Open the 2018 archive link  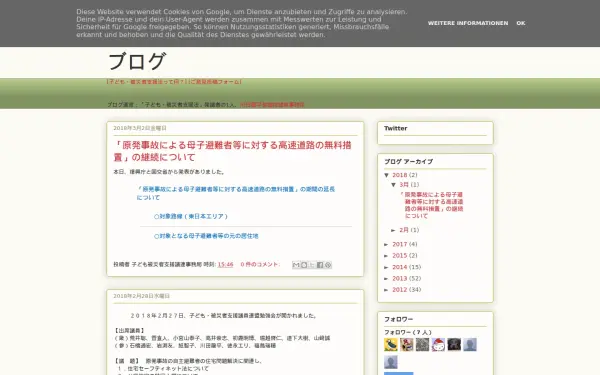(x=399, y=175)
